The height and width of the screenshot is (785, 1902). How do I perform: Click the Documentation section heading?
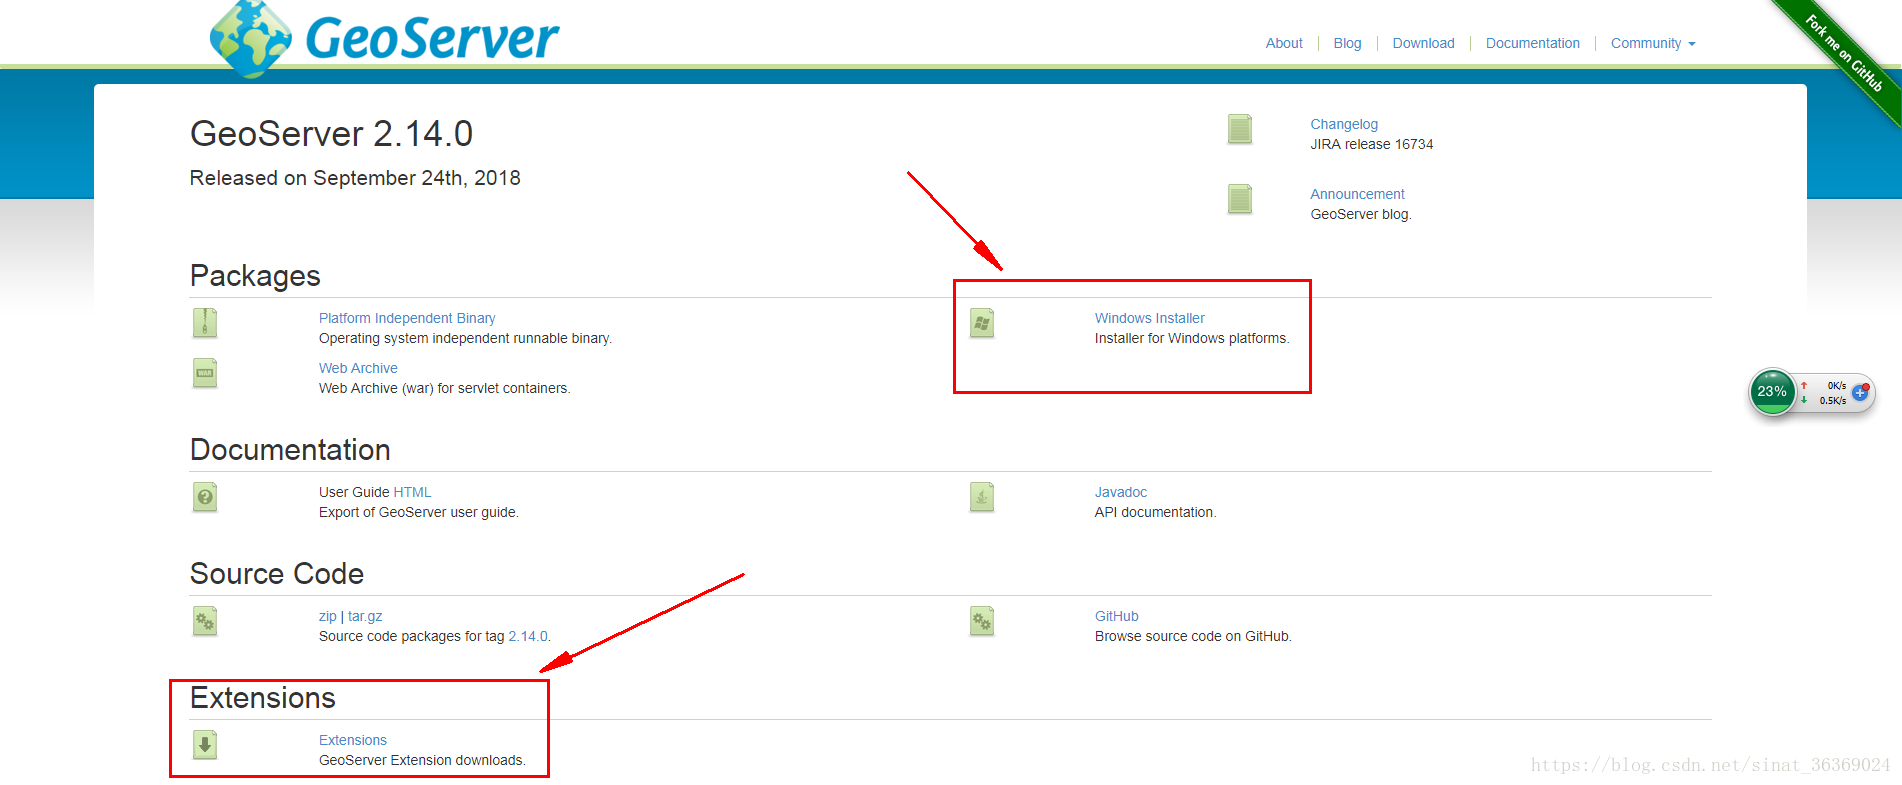(x=290, y=449)
